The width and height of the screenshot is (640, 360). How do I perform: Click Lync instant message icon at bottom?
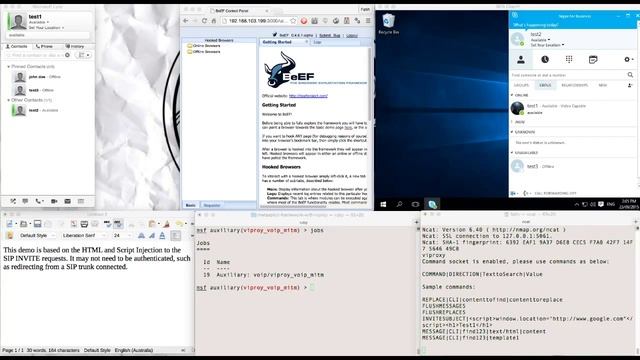(x=25, y=201)
